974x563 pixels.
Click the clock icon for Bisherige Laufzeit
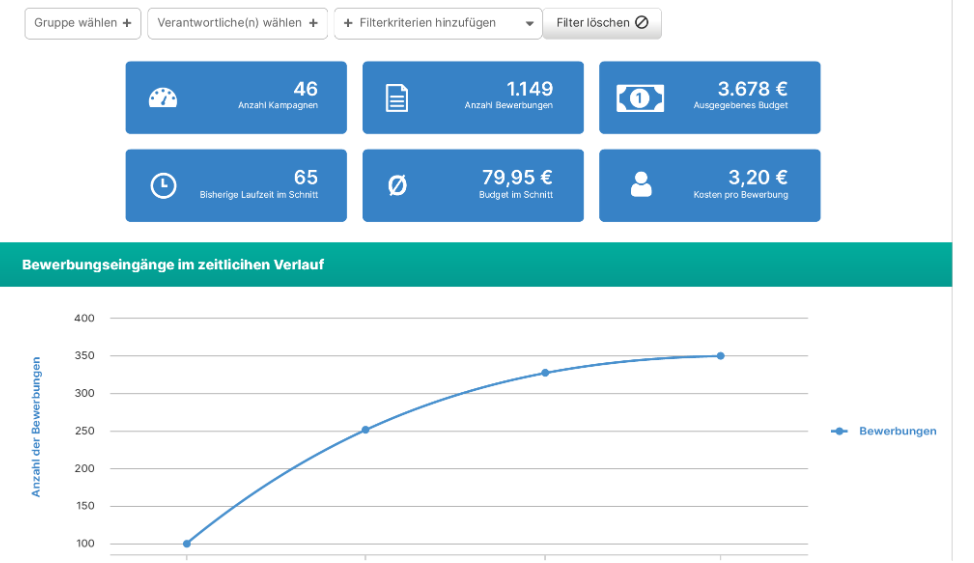pyautogui.click(x=163, y=185)
